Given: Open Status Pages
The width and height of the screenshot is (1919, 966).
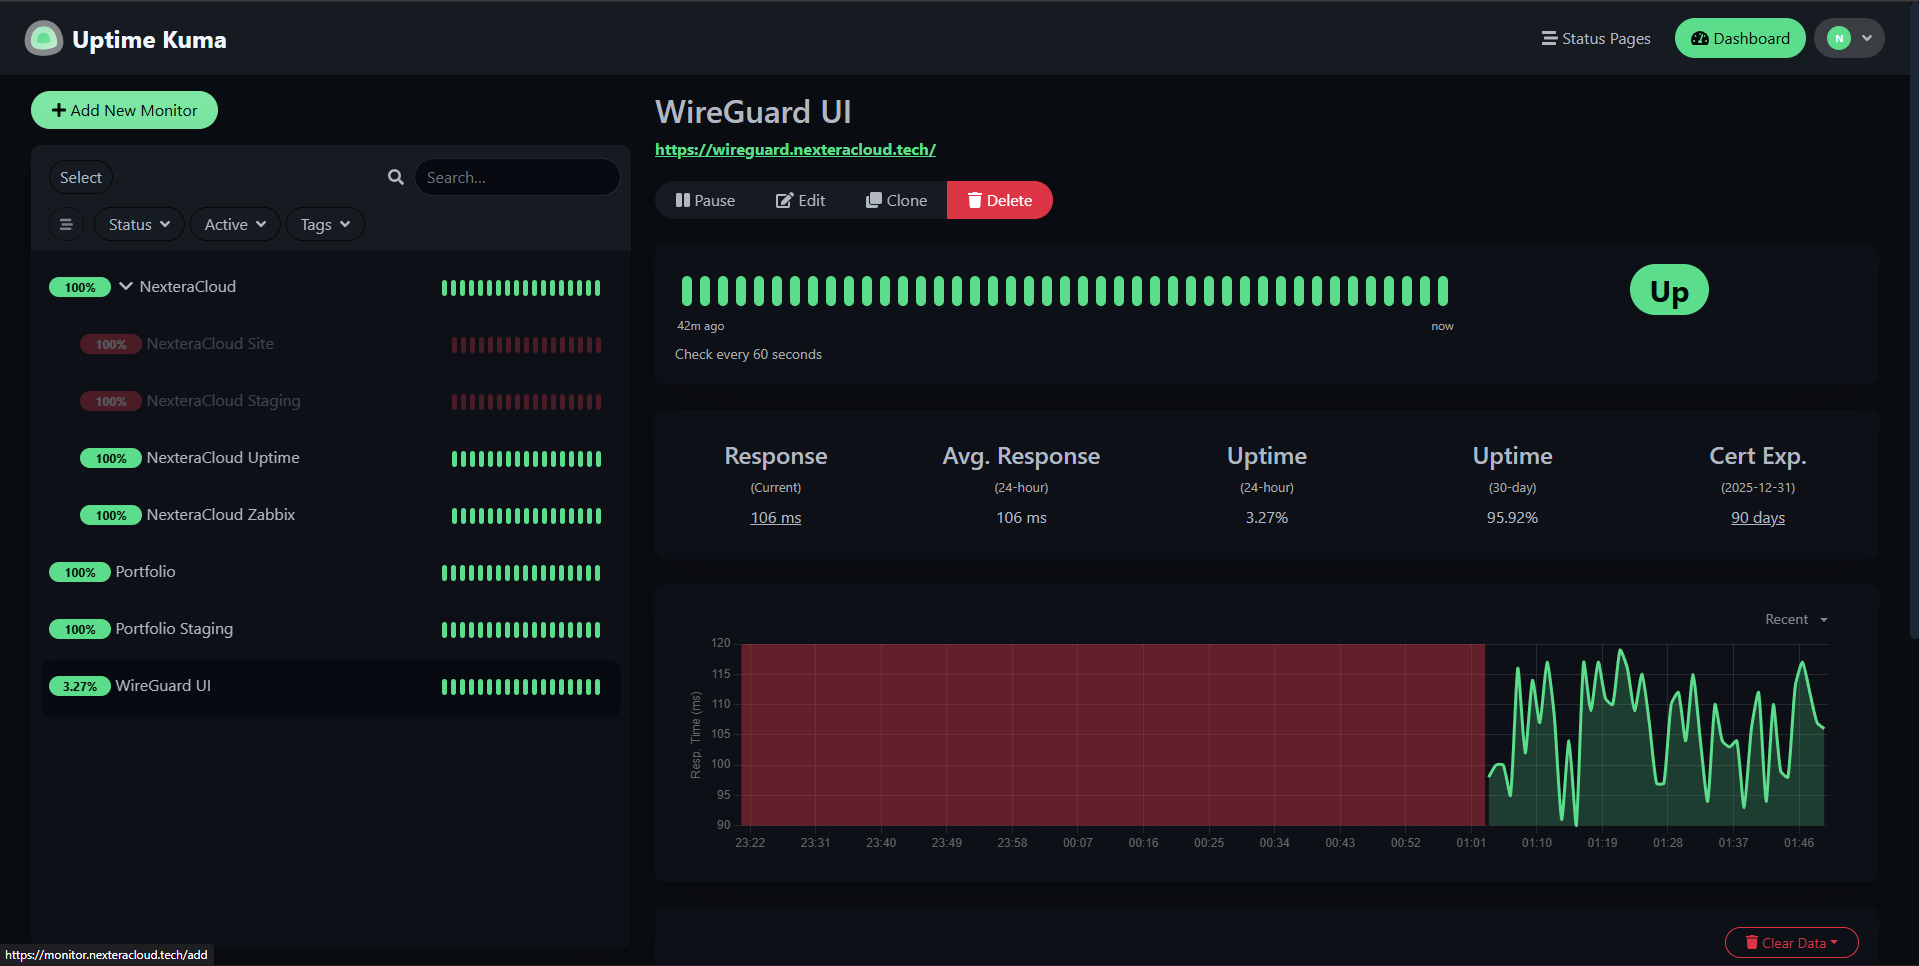Looking at the screenshot, I should click(1595, 38).
